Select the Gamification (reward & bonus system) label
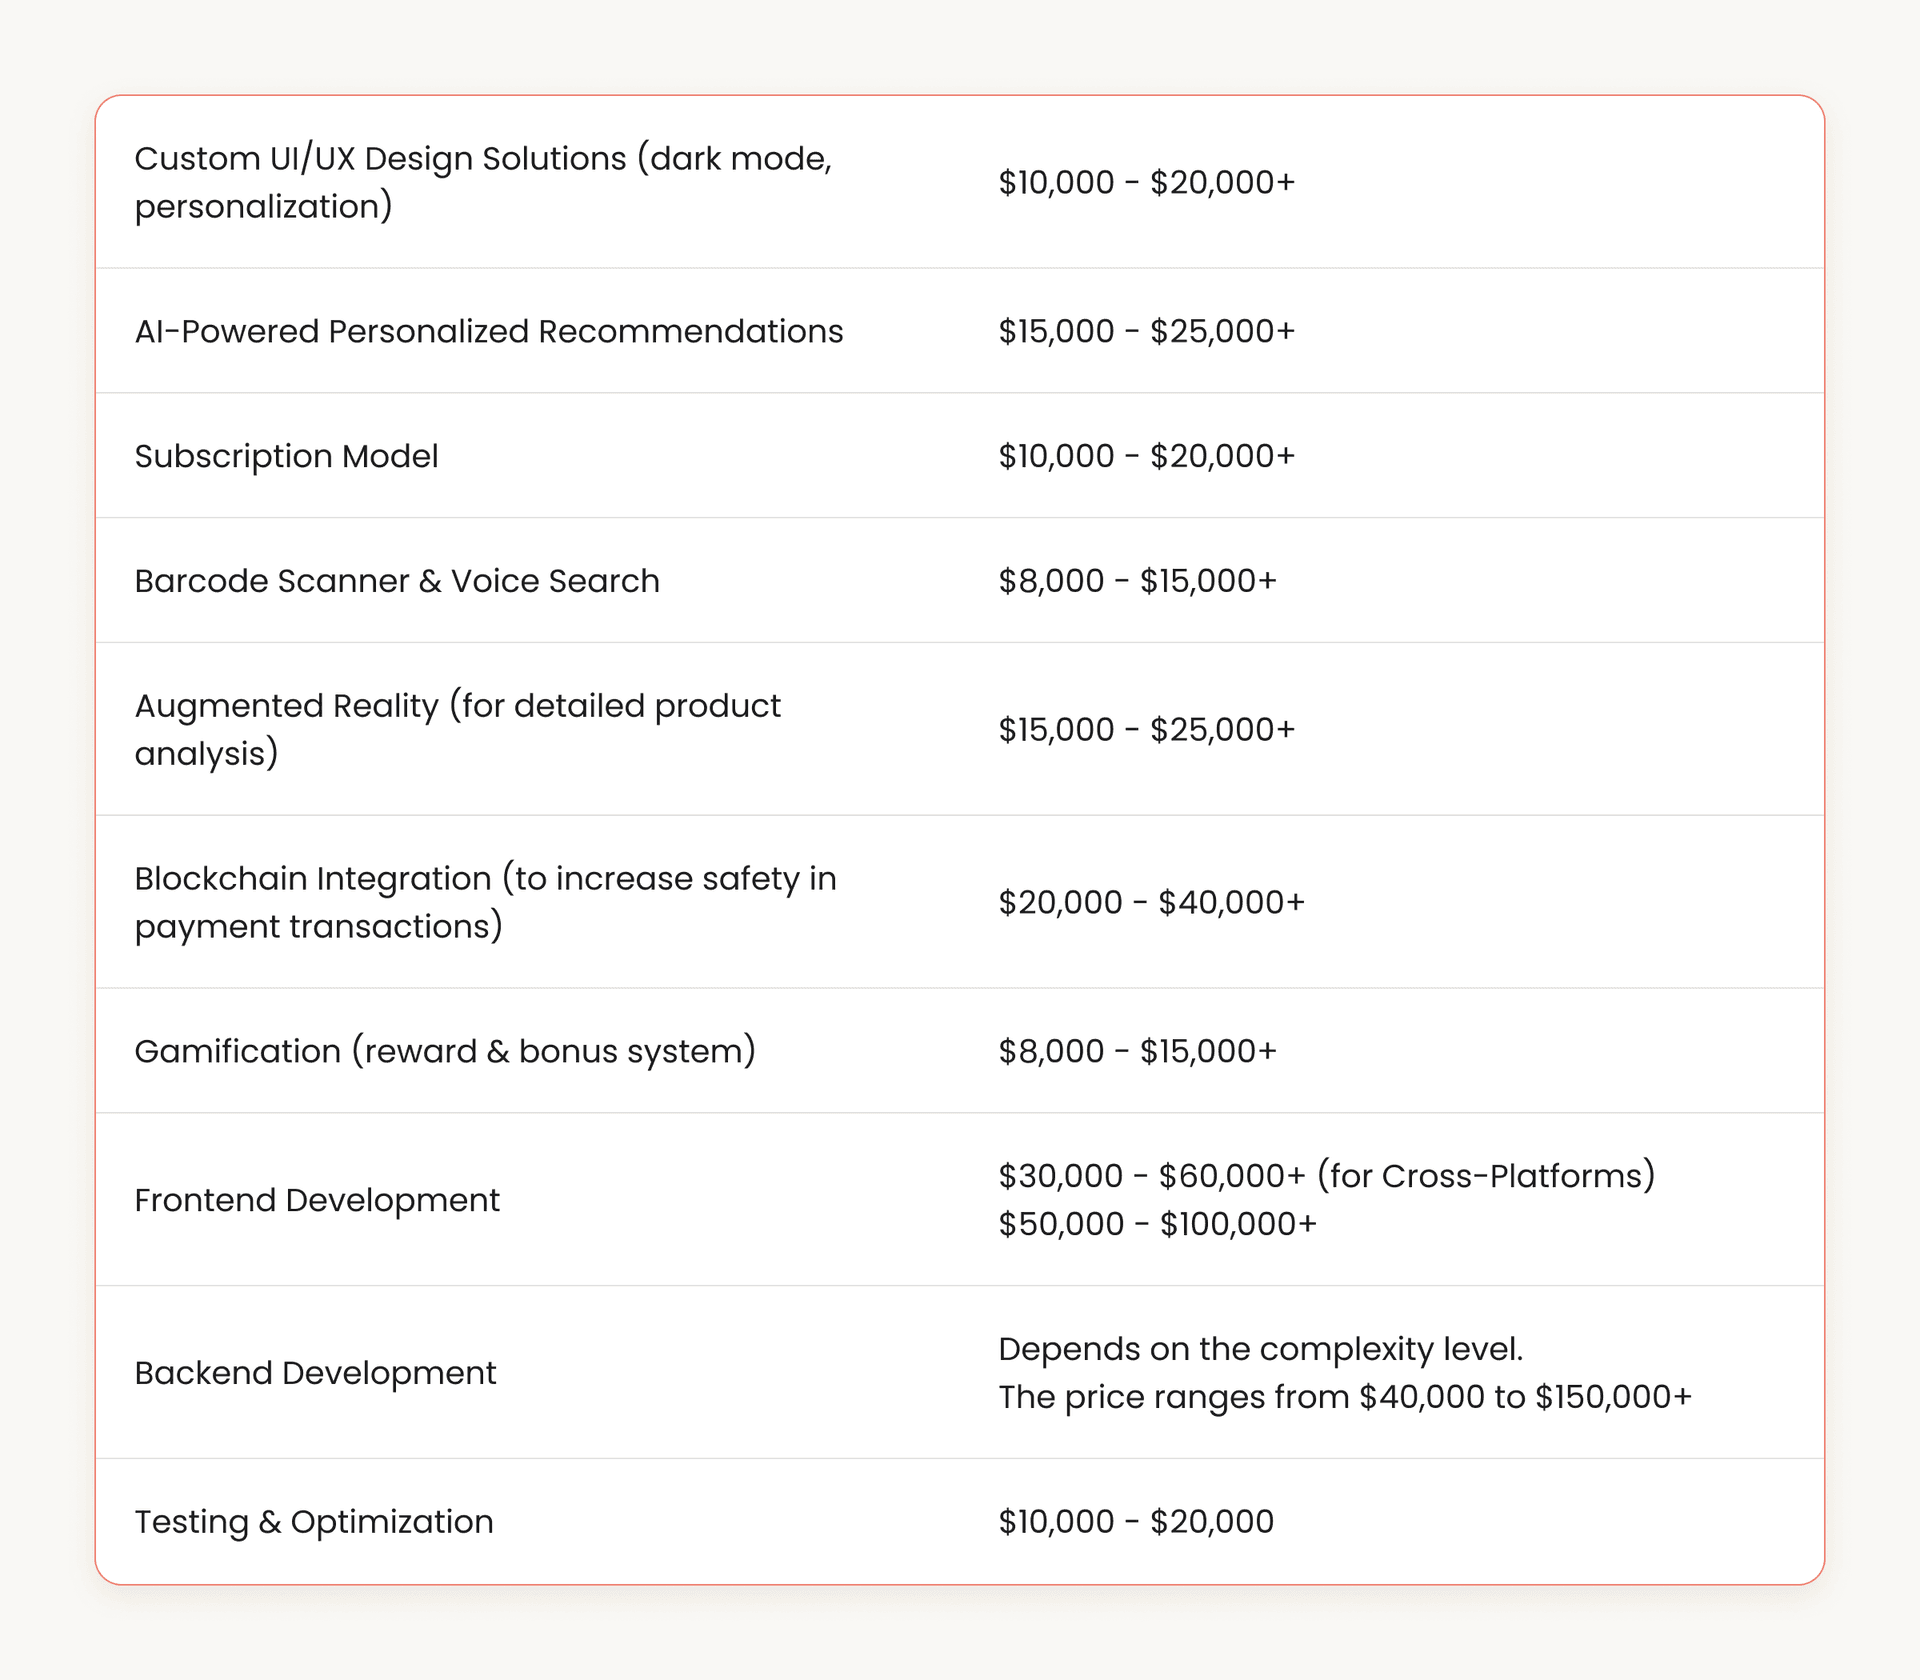Image resolution: width=1920 pixels, height=1680 pixels. pos(446,1050)
